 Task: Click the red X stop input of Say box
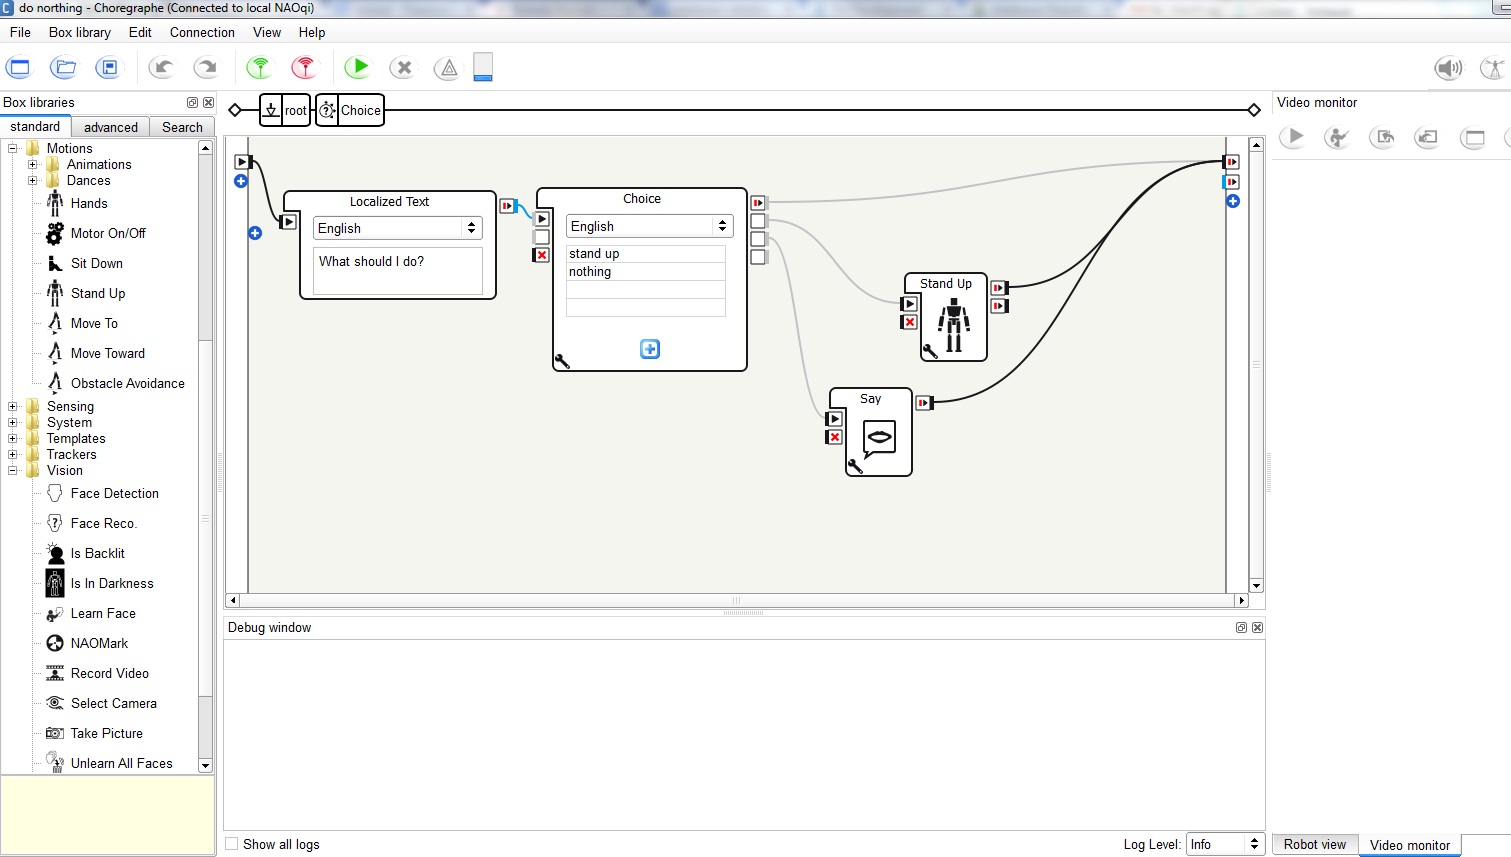click(x=835, y=437)
